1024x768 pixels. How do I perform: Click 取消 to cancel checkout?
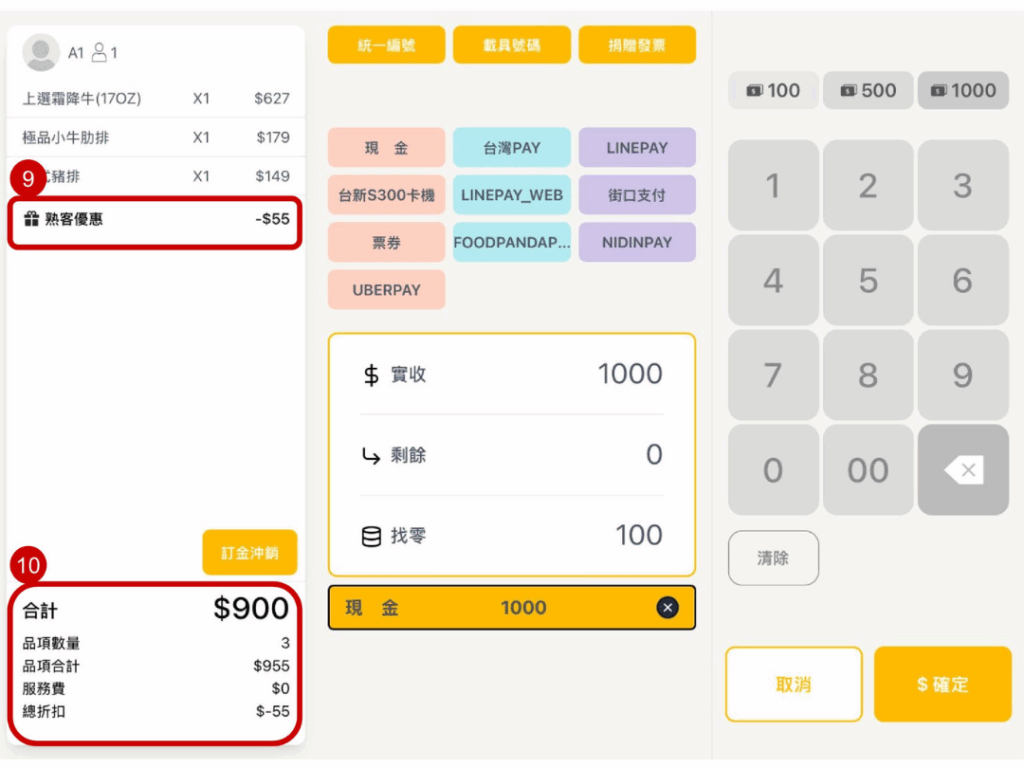793,685
